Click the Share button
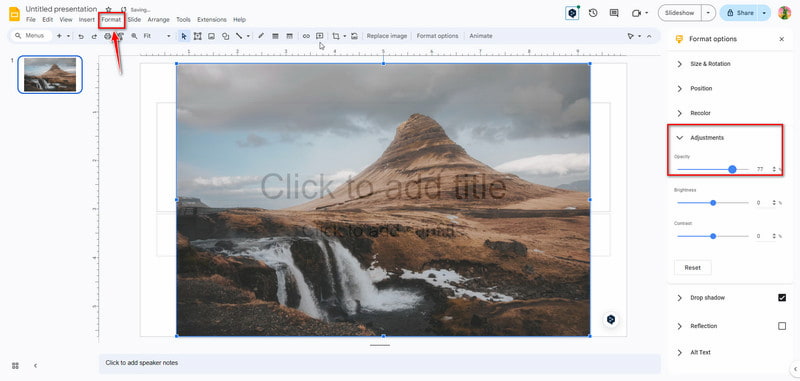 [x=739, y=13]
